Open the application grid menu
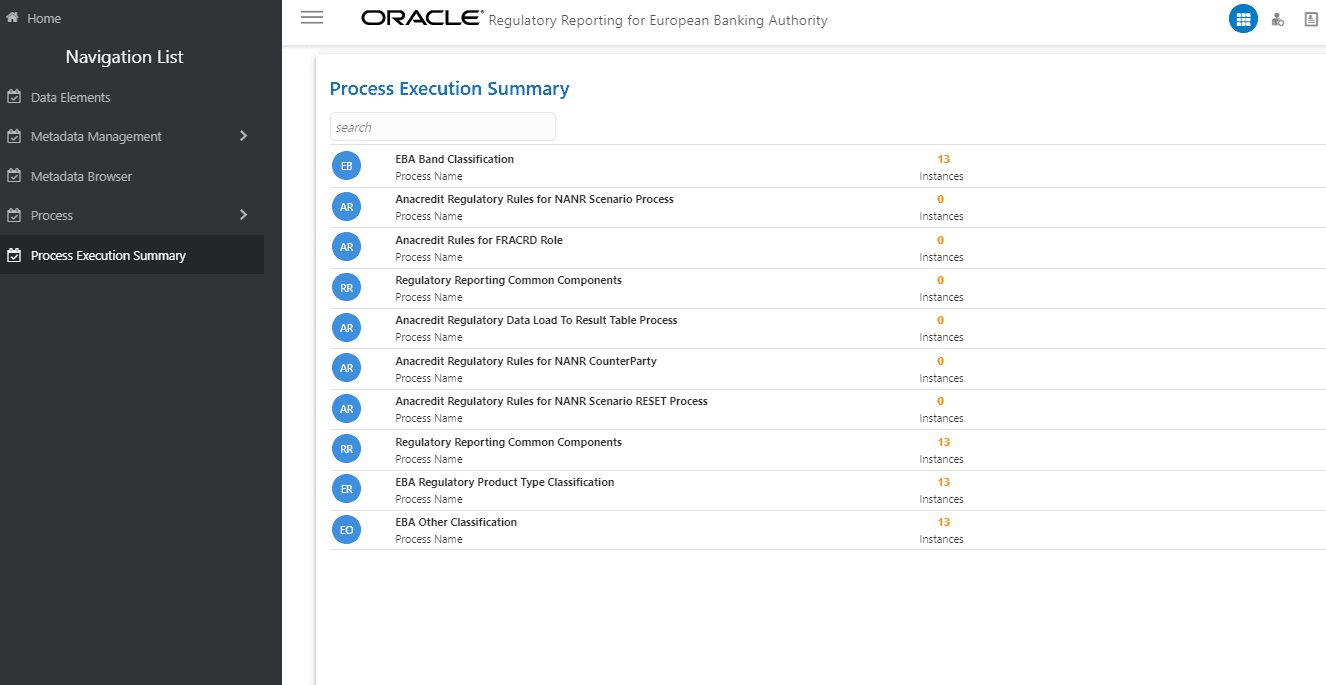The image size is (1326, 685). click(x=1243, y=18)
